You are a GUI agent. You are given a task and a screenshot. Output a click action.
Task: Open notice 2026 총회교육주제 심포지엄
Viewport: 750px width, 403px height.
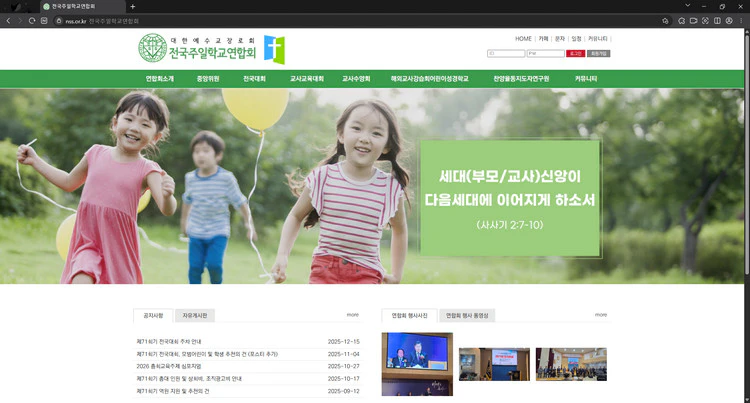coord(169,367)
